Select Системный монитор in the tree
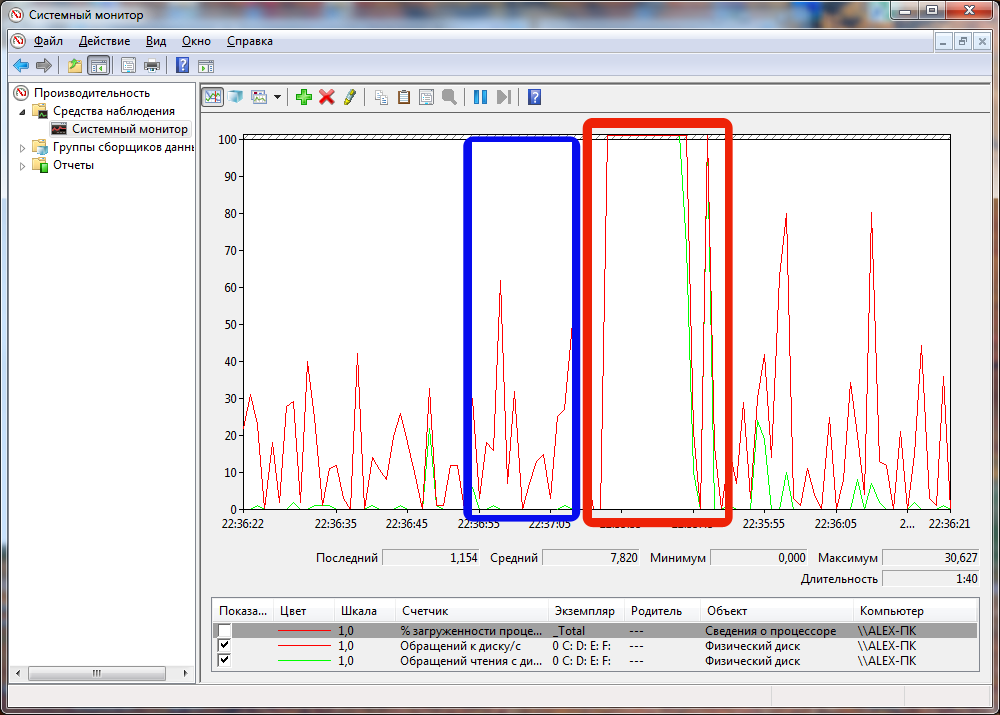 pos(129,129)
